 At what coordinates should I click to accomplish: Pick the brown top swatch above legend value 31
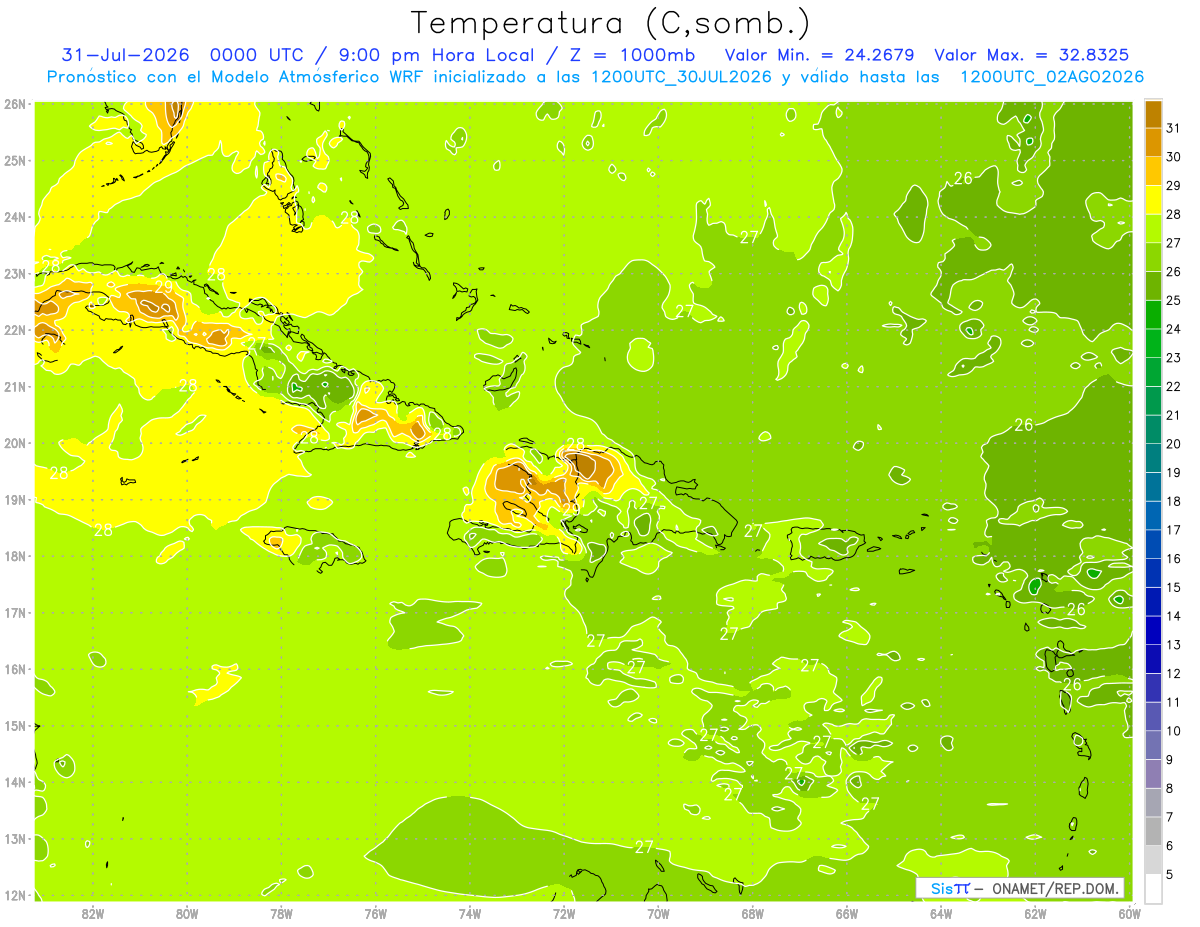tap(1153, 114)
